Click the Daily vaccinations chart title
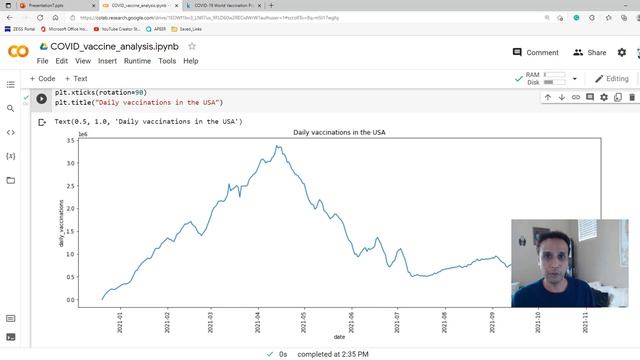This screenshot has height=360, width=640. (339, 132)
